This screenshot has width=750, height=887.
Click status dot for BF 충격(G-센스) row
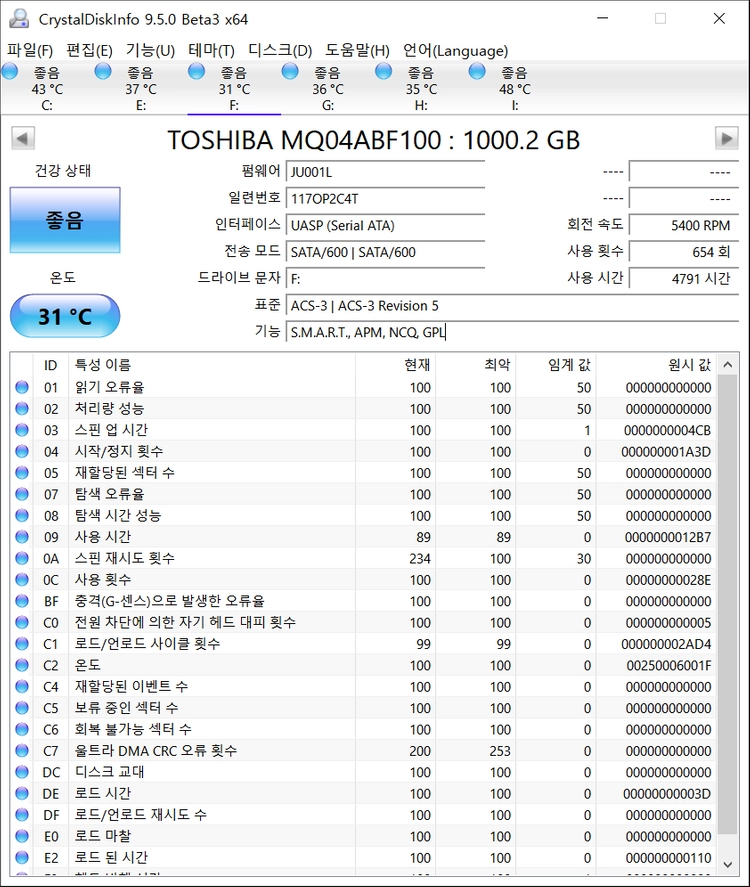tap(21, 601)
